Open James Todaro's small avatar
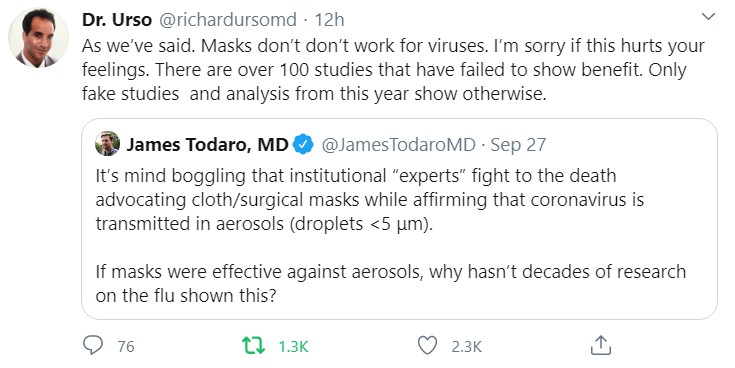 coord(107,143)
